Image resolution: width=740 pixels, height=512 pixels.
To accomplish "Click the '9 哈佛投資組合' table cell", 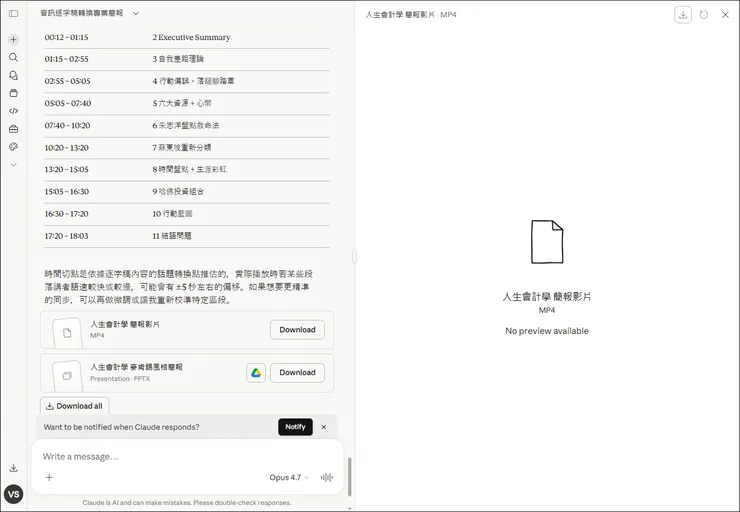I will coord(178,192).
